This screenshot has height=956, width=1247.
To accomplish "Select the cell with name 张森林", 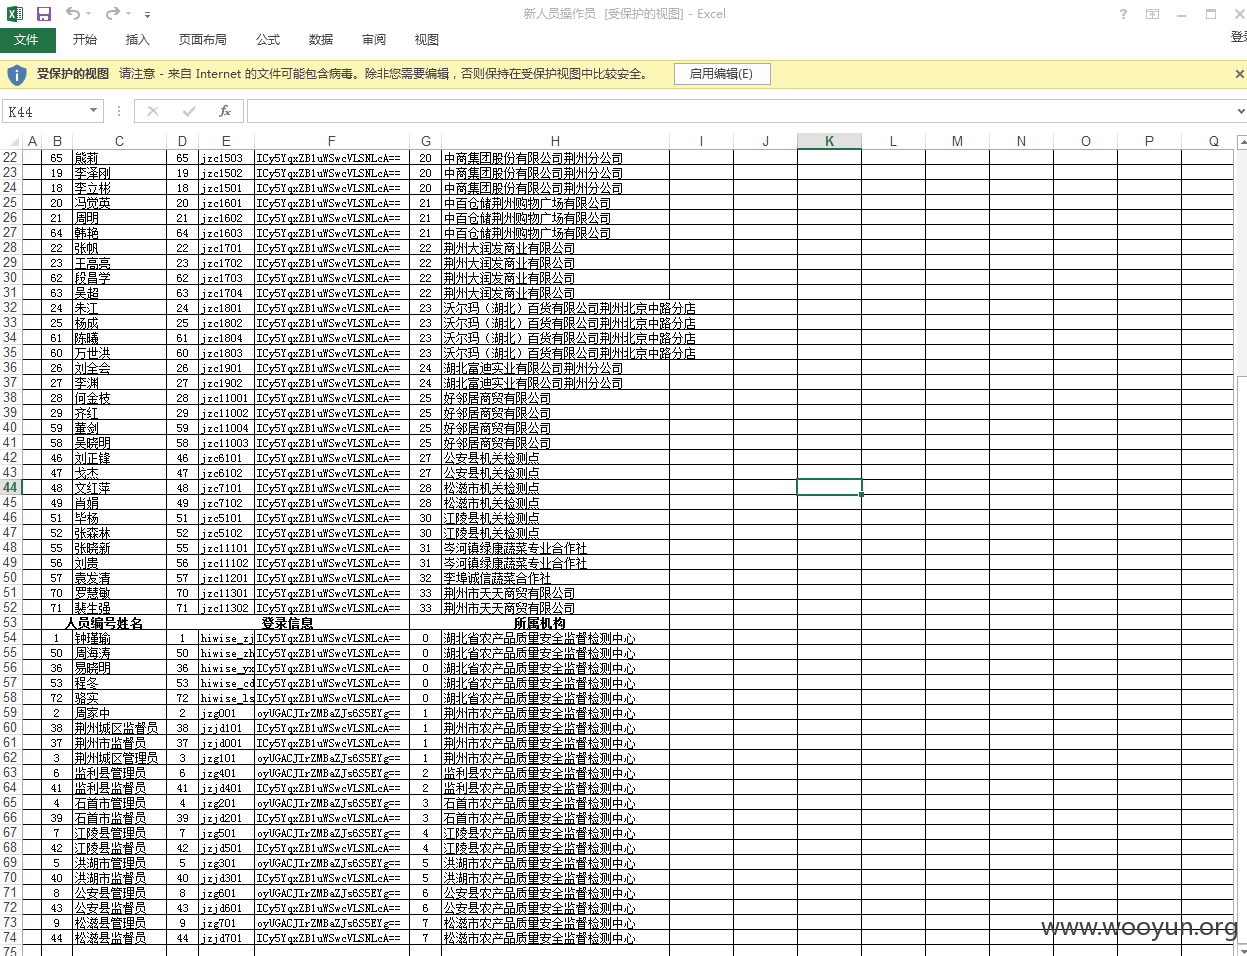I will tap(119, 533).
